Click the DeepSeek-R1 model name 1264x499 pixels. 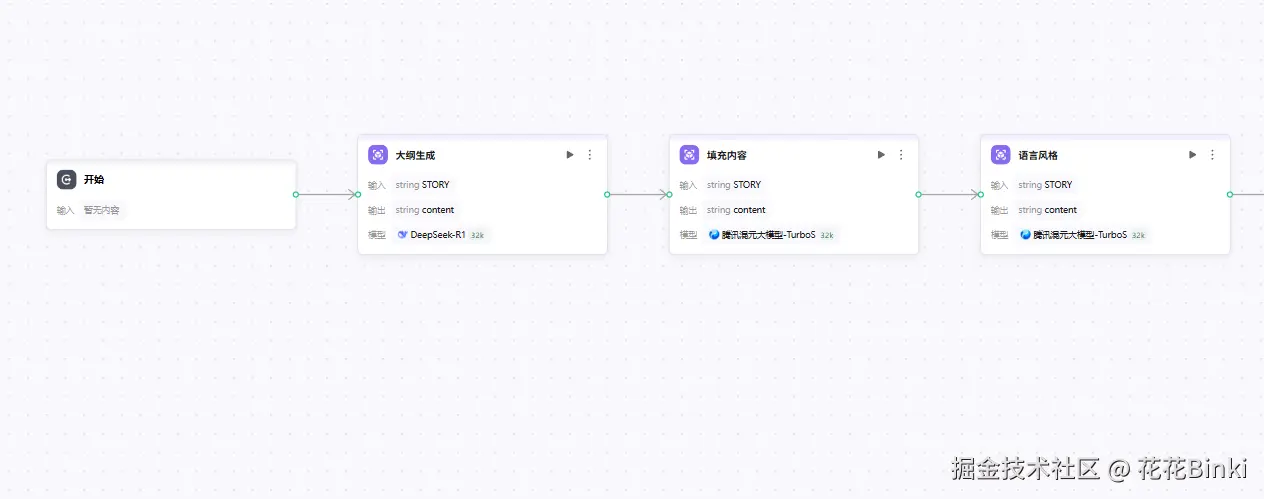coord(438,235)
